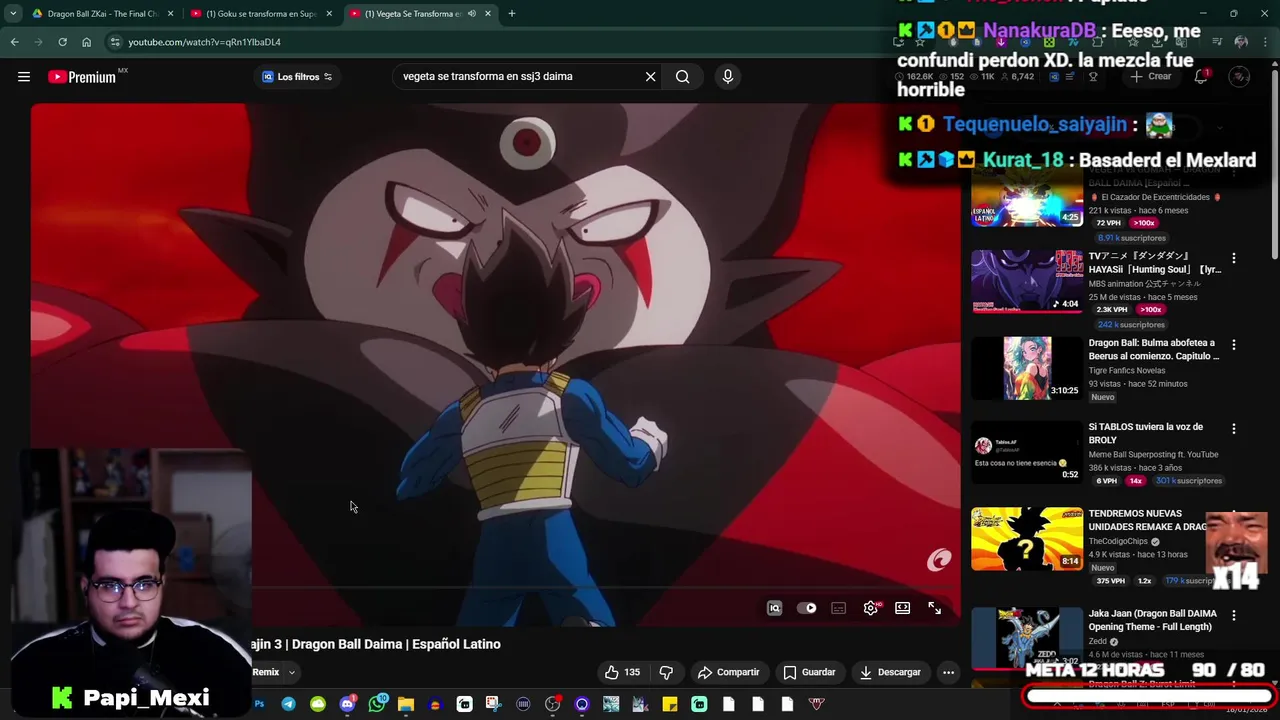
Task: Reload the page
Action: pyautogui.click(x=62, y=42)
